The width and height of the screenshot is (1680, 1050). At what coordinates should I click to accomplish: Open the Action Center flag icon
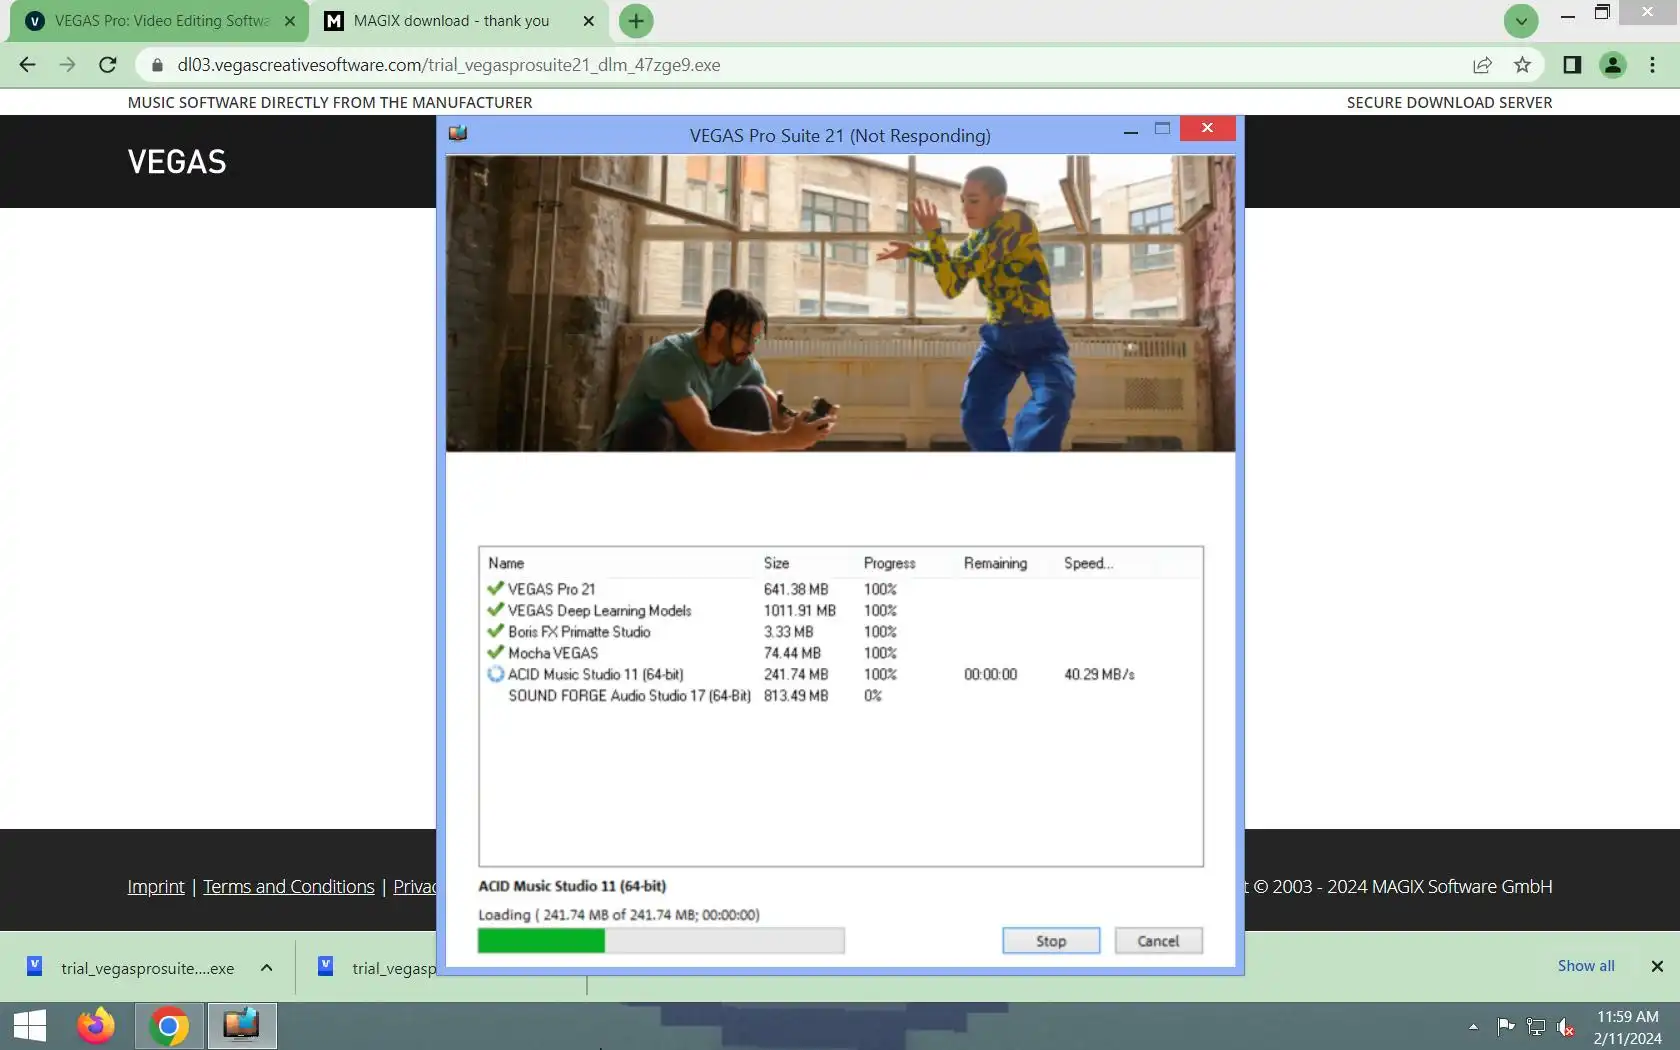tap(1505, 1026)
